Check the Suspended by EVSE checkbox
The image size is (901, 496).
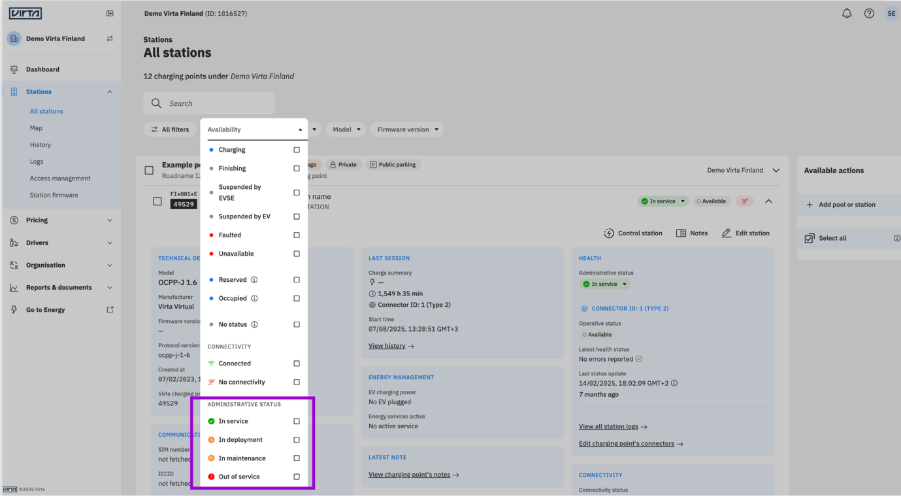[x=297, y=193]
